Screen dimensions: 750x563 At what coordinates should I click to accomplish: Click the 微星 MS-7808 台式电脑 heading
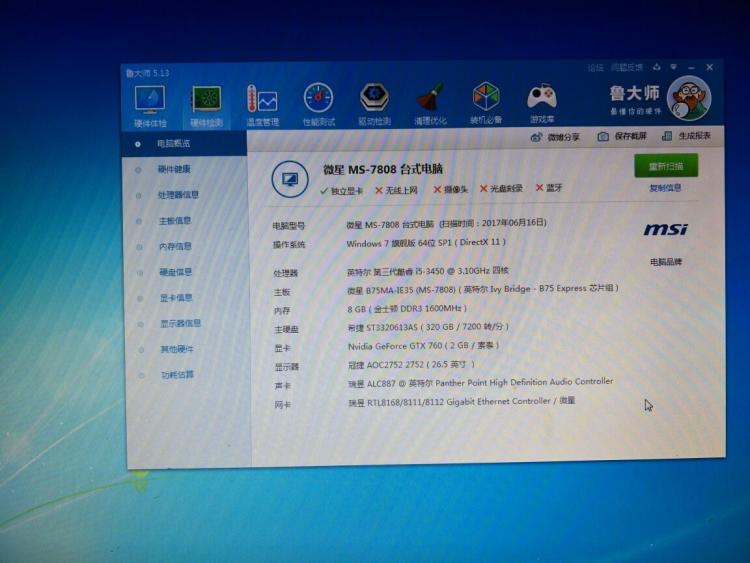[383, 169]
